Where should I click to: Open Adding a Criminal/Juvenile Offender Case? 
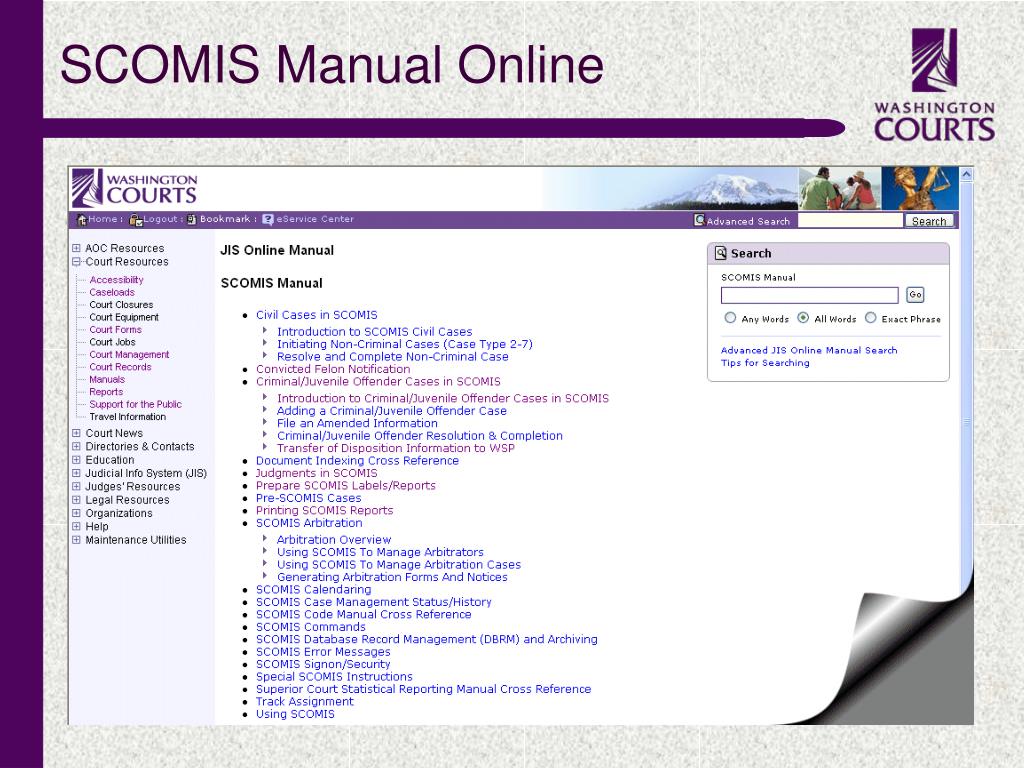click(x=392, y=411)
